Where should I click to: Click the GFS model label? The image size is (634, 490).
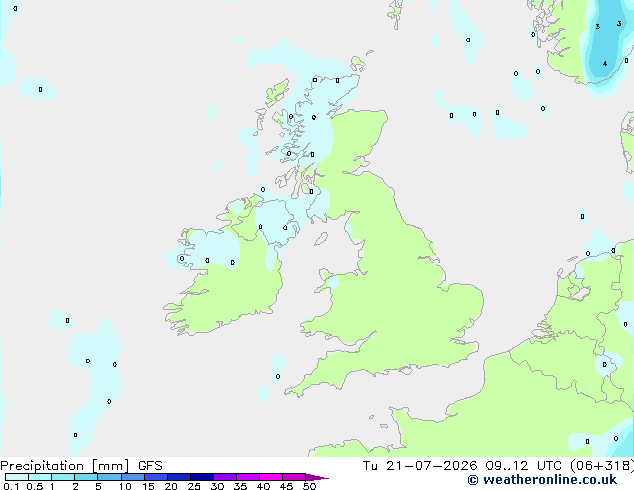click(x=150, y=466)
